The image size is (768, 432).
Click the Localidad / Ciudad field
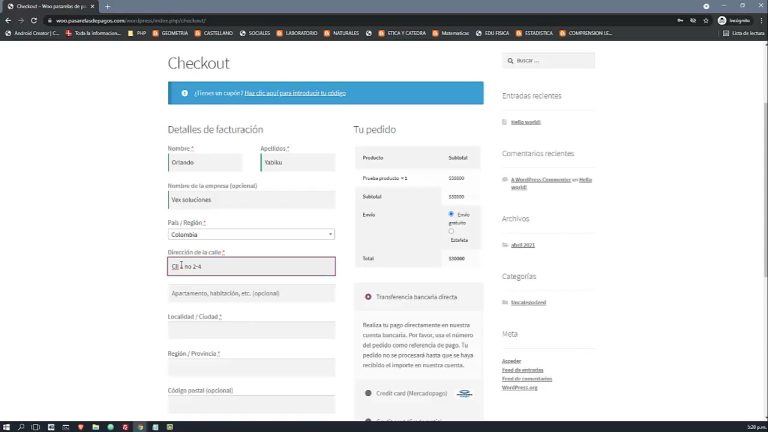[x=251, y=330]
